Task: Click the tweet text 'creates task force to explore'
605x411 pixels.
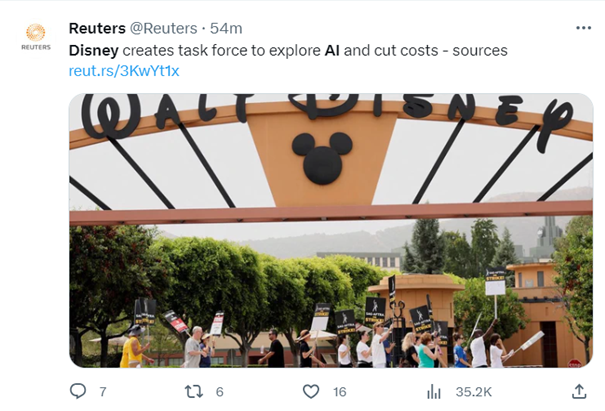Action: point(221,51)
